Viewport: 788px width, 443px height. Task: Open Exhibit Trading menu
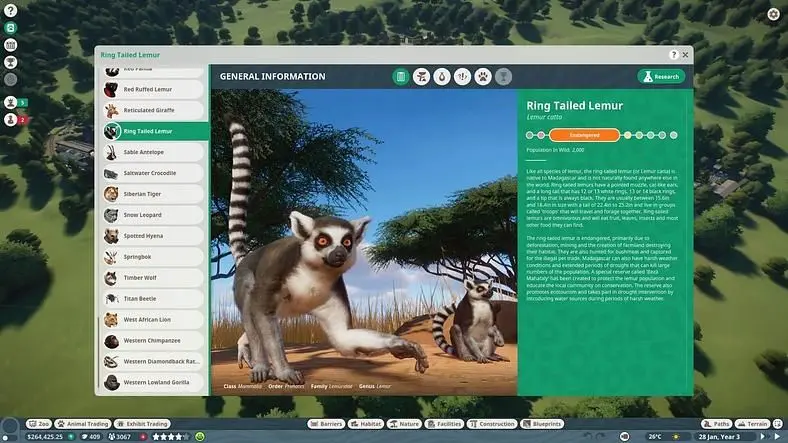coord(142,424)
